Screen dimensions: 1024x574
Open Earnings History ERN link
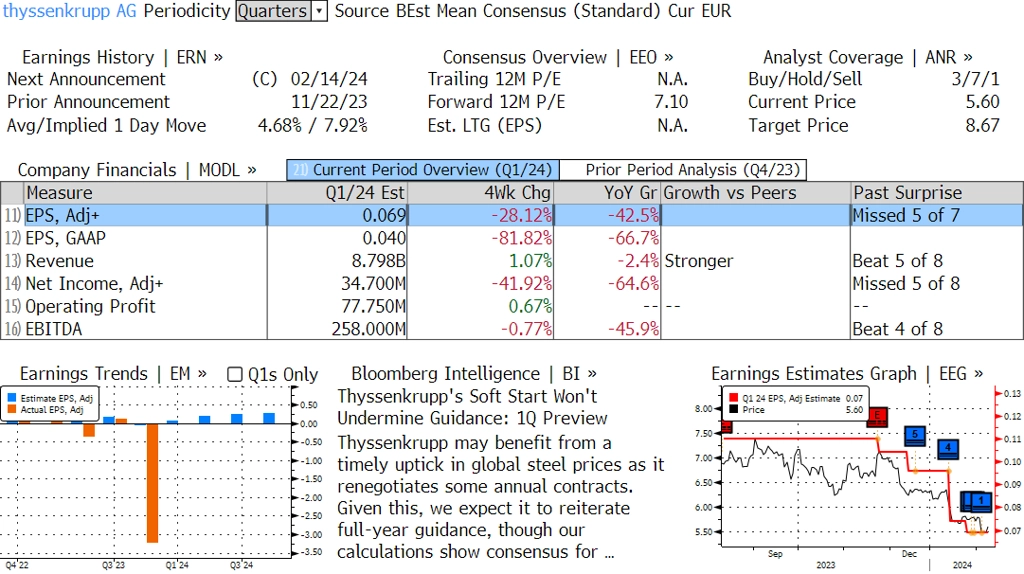click(x=123, y=57)
